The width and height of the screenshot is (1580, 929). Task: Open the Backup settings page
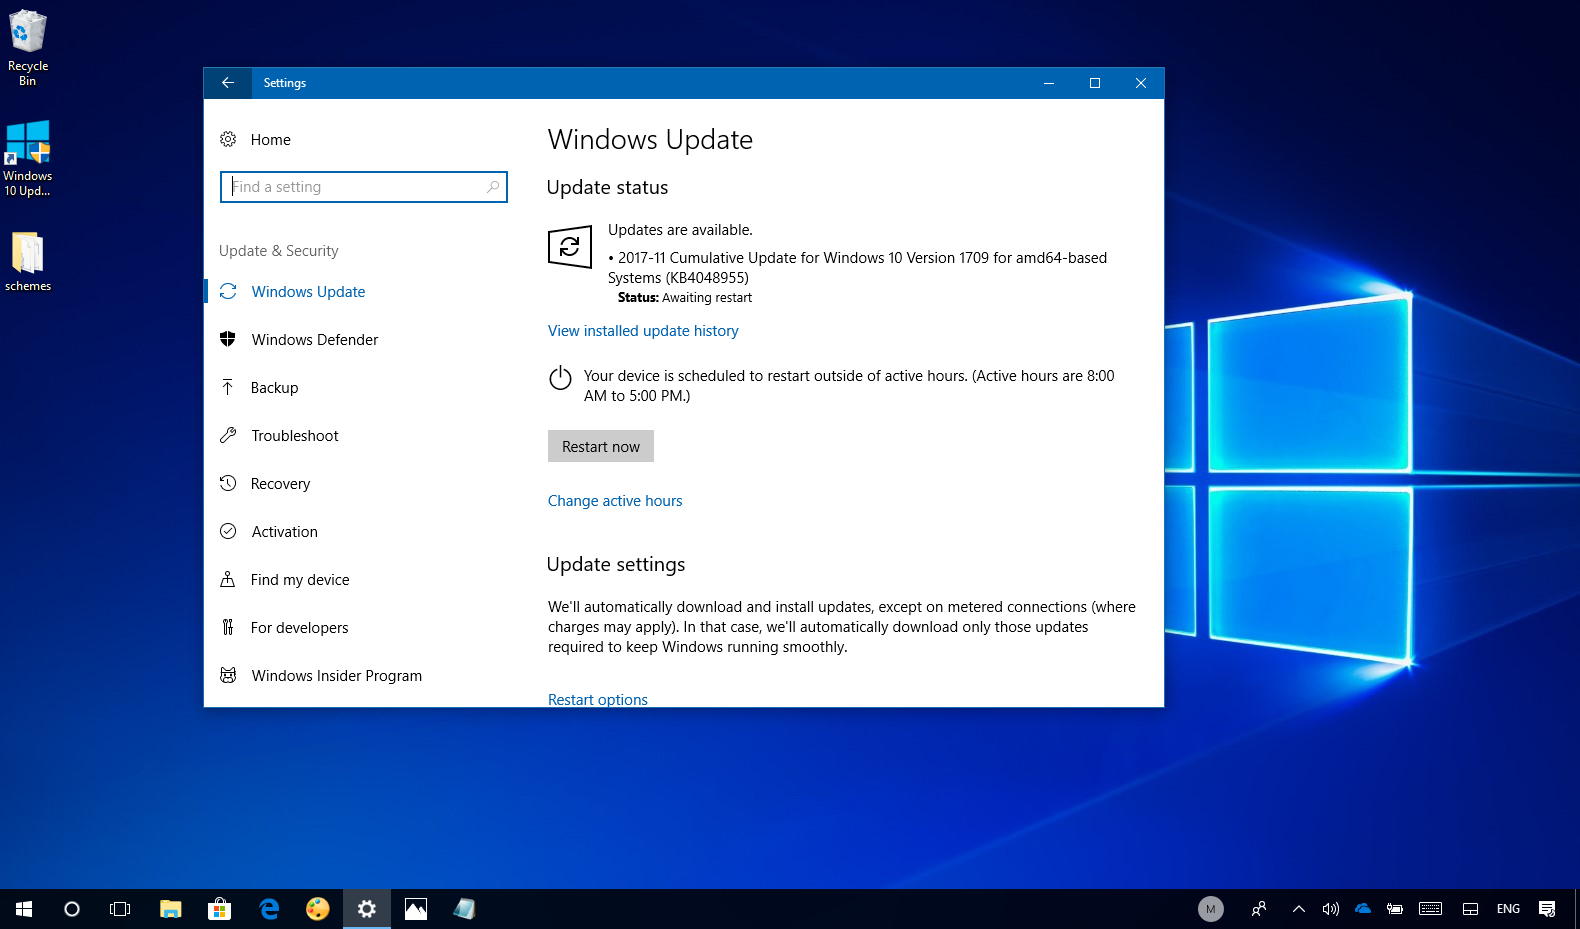coord(274,388)
